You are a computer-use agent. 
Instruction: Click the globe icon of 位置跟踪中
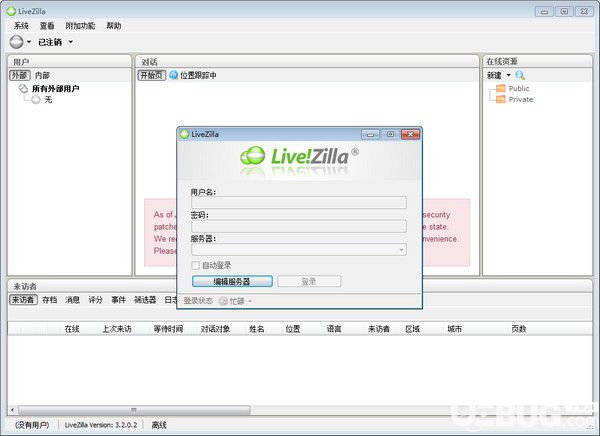[173, 75]
